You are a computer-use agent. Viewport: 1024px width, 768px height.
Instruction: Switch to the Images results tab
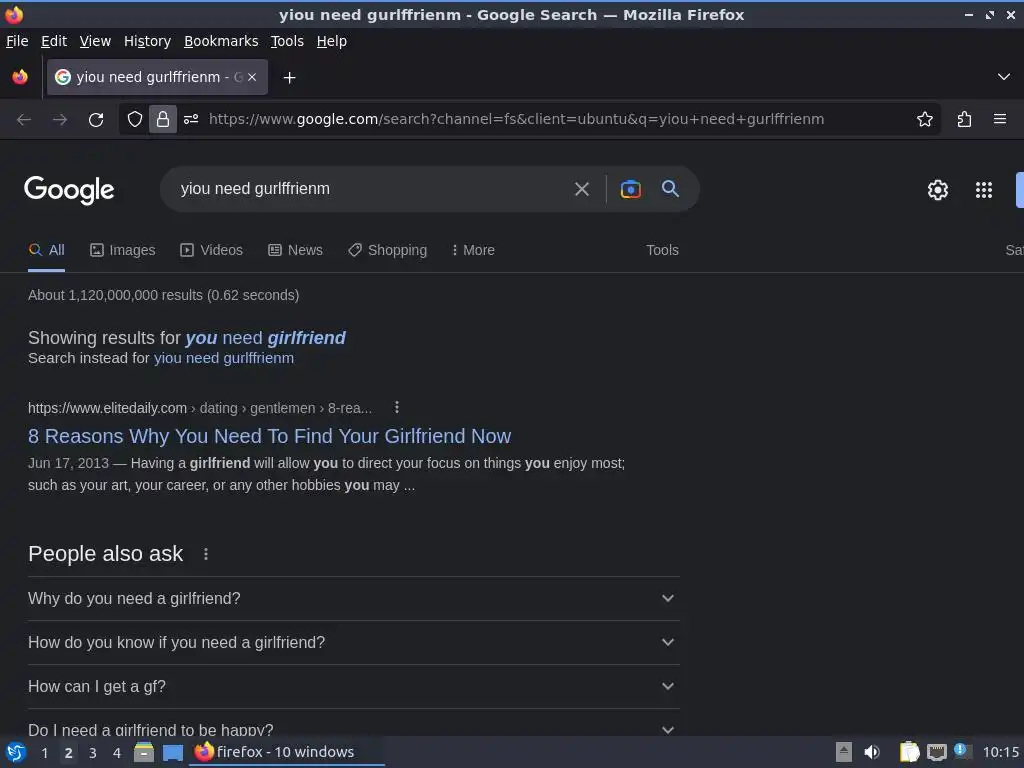123,250
